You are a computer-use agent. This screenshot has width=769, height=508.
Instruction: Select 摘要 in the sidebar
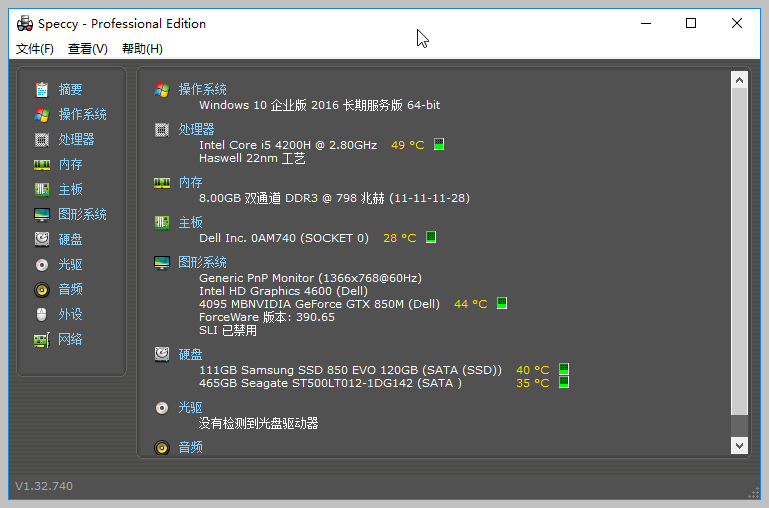[x=70, y=89]
